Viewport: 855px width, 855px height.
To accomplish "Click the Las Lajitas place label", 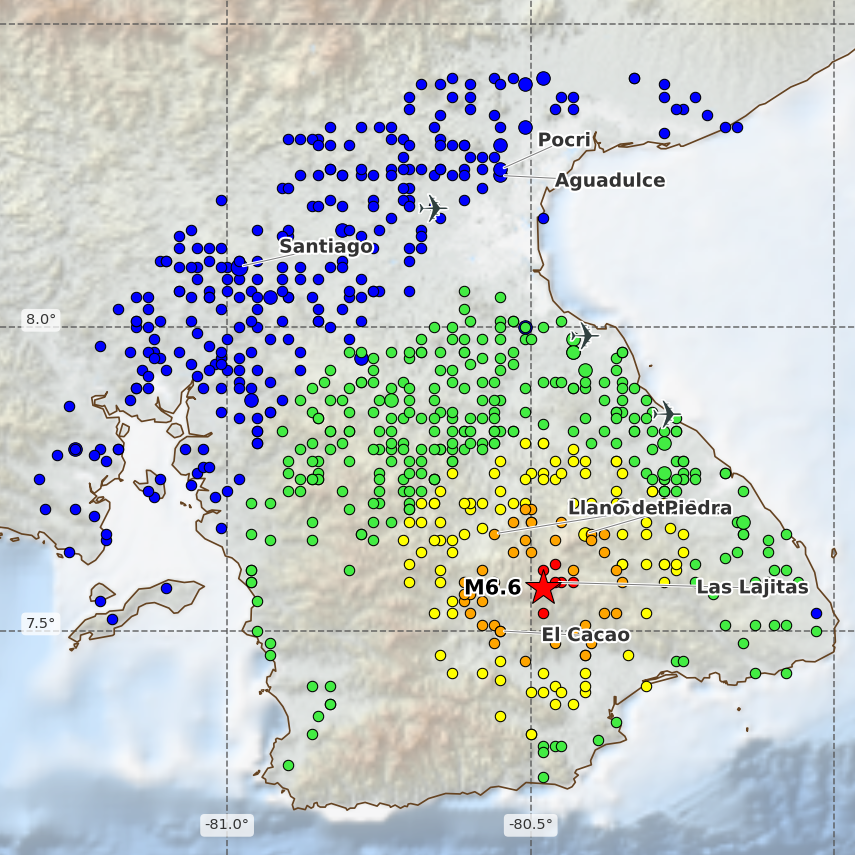I will click(x=752, y=587).
